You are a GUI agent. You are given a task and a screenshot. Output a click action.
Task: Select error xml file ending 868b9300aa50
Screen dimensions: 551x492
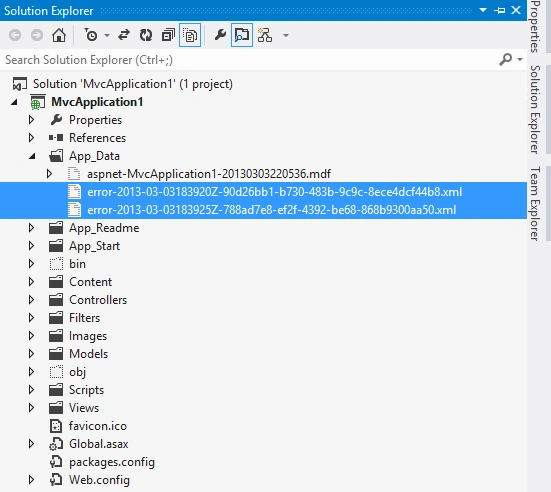(x=271, y=210)
